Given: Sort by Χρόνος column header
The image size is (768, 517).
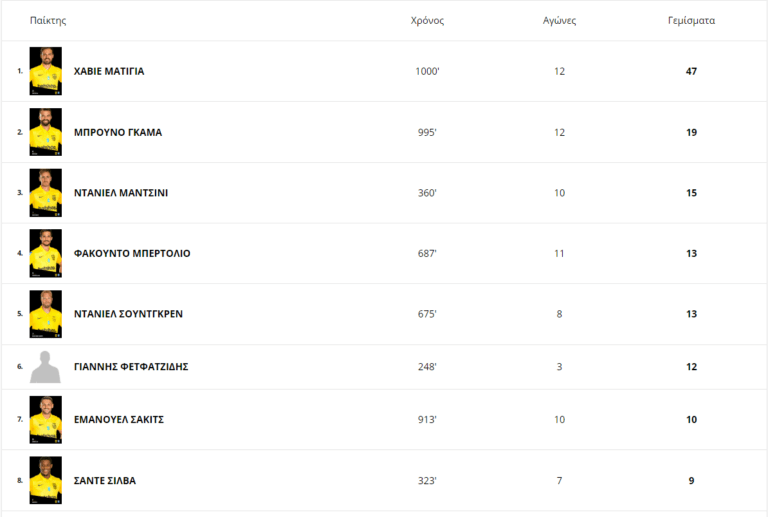Looking at the screenshot, I should click(427, 20).
